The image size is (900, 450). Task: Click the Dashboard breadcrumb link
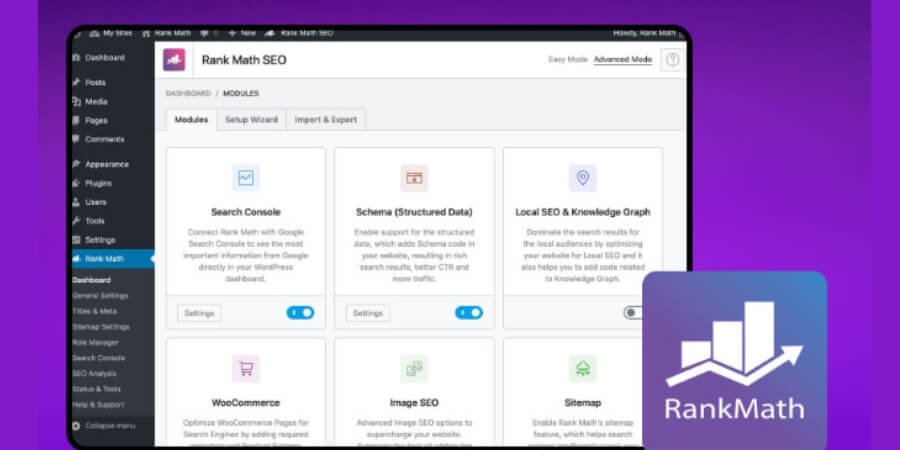(188, 93)
